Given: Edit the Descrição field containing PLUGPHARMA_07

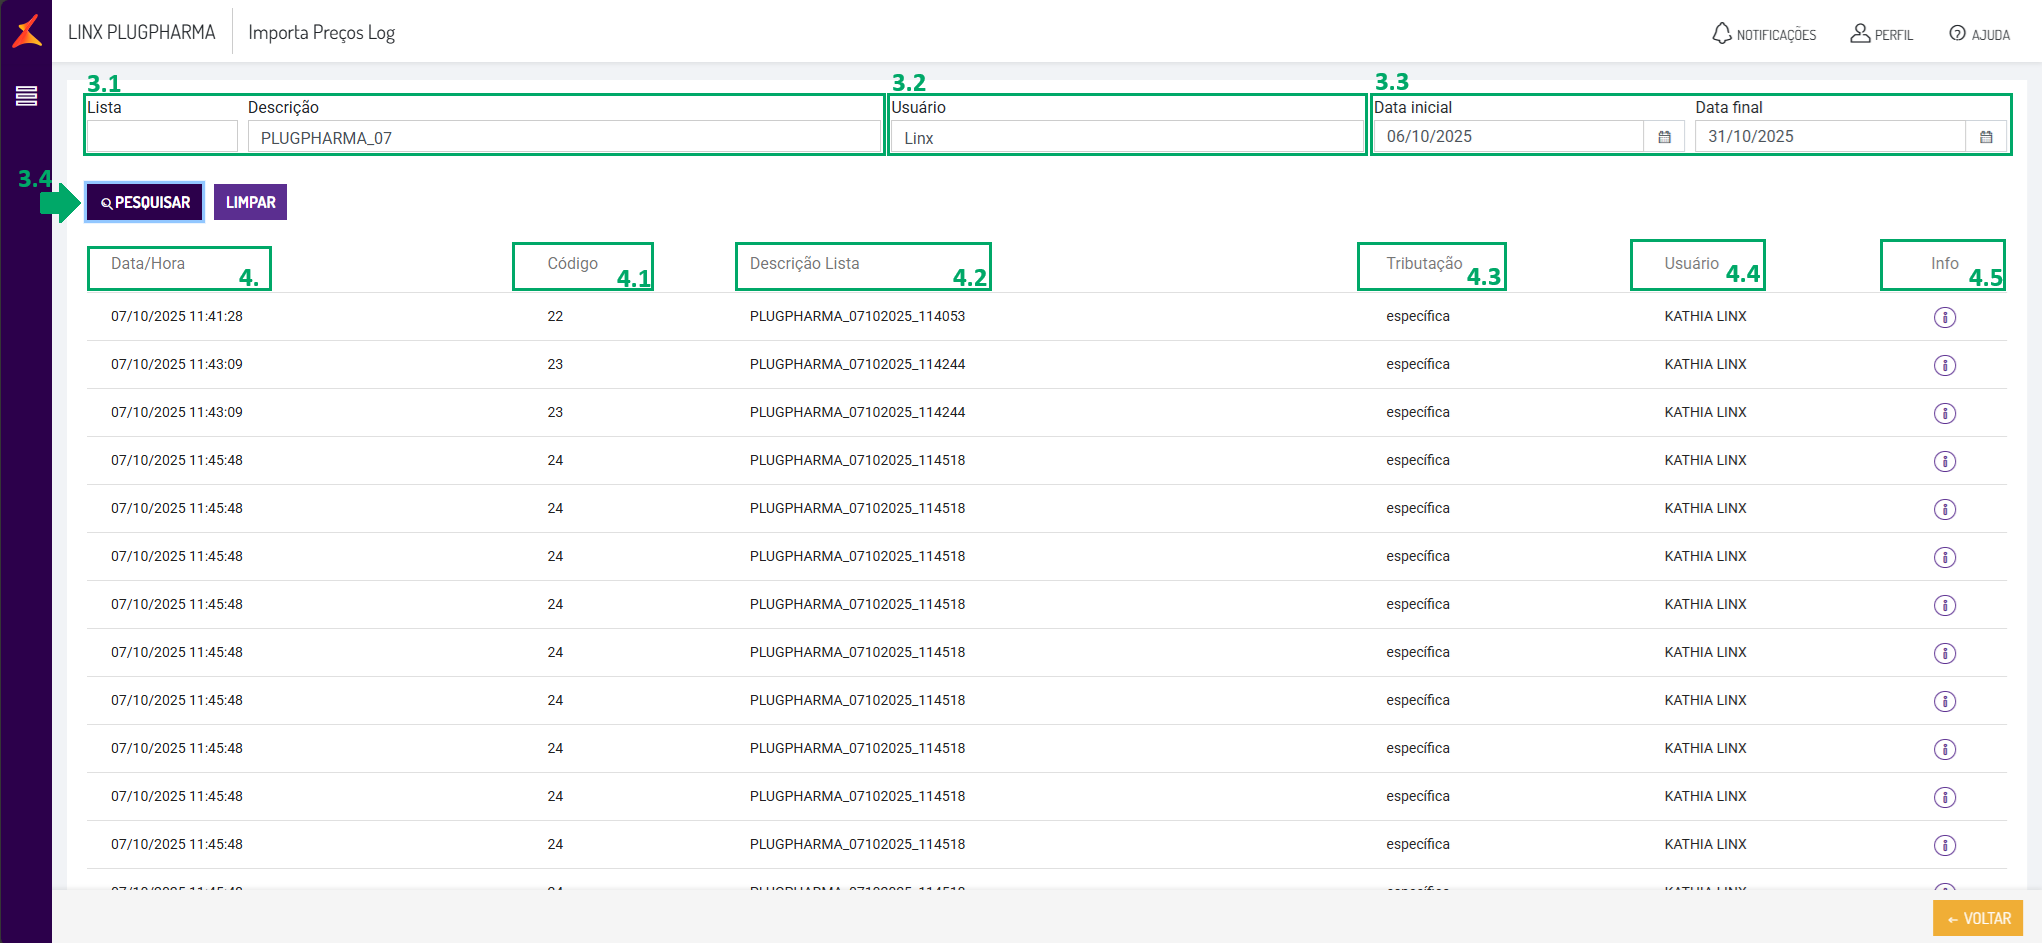Looking at the screenshot, I should [564, 137].
